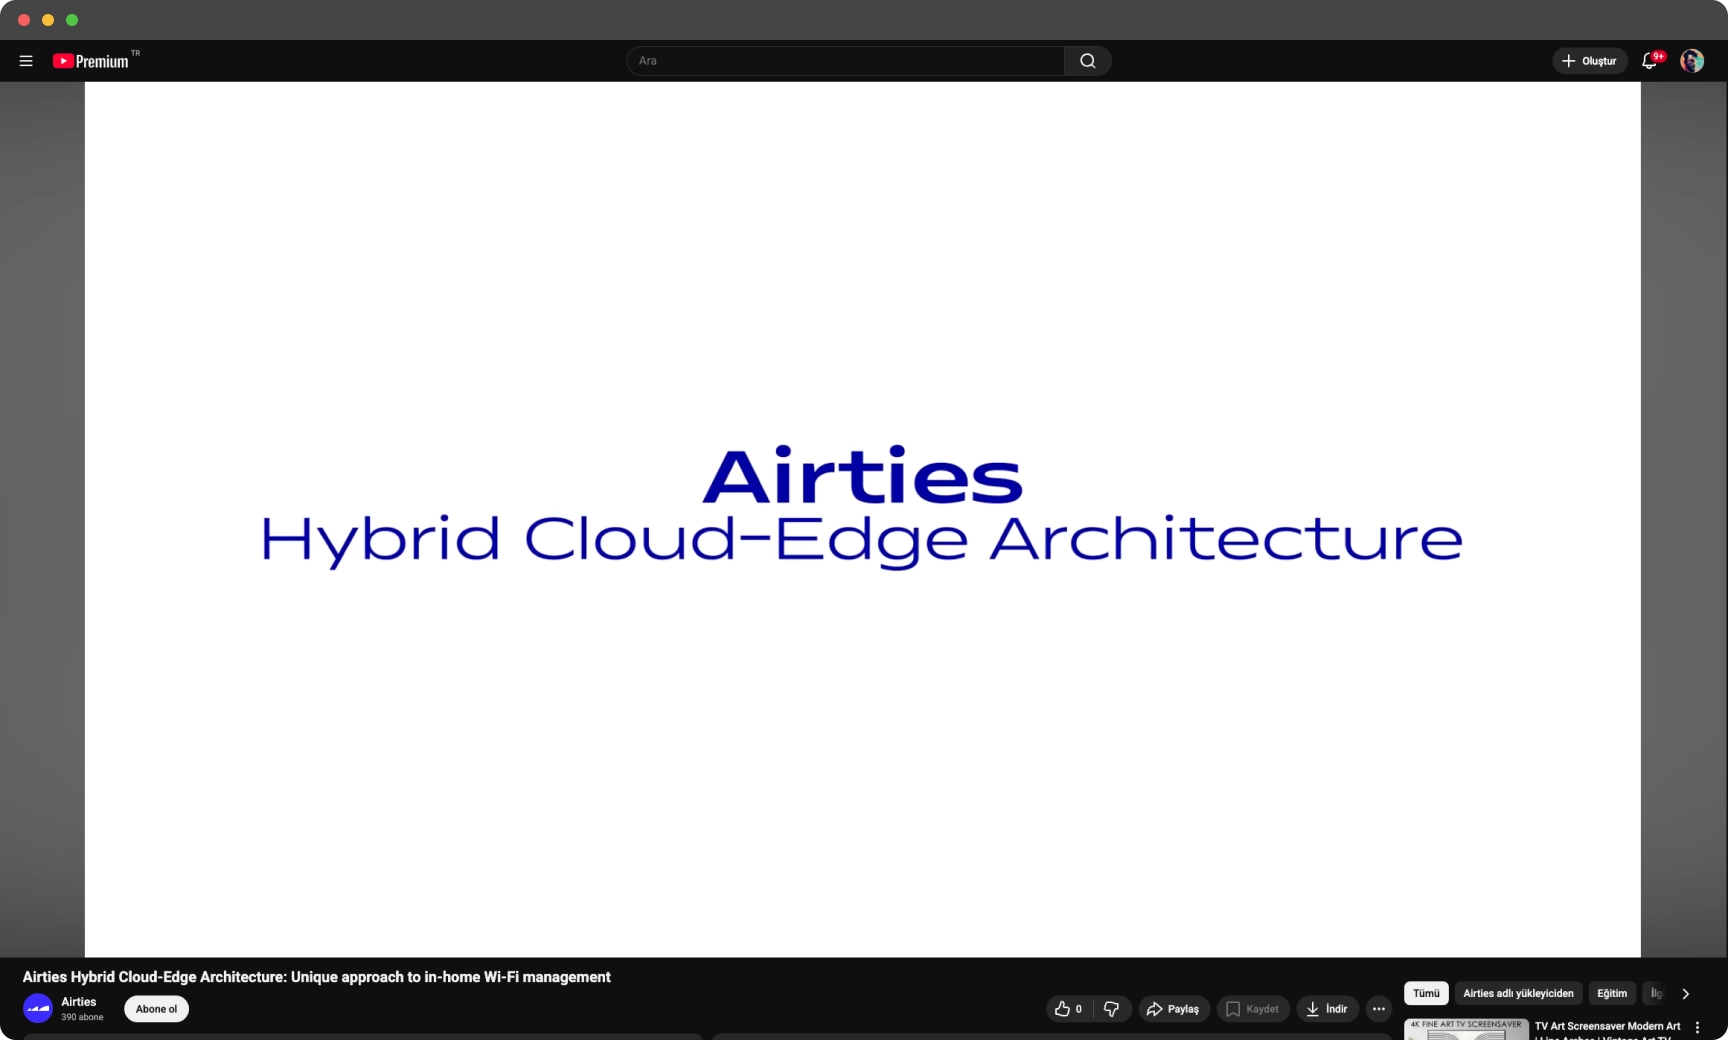Open the Oluştur create button
The image size is (1728, 1040).
tap(1590, 61)
